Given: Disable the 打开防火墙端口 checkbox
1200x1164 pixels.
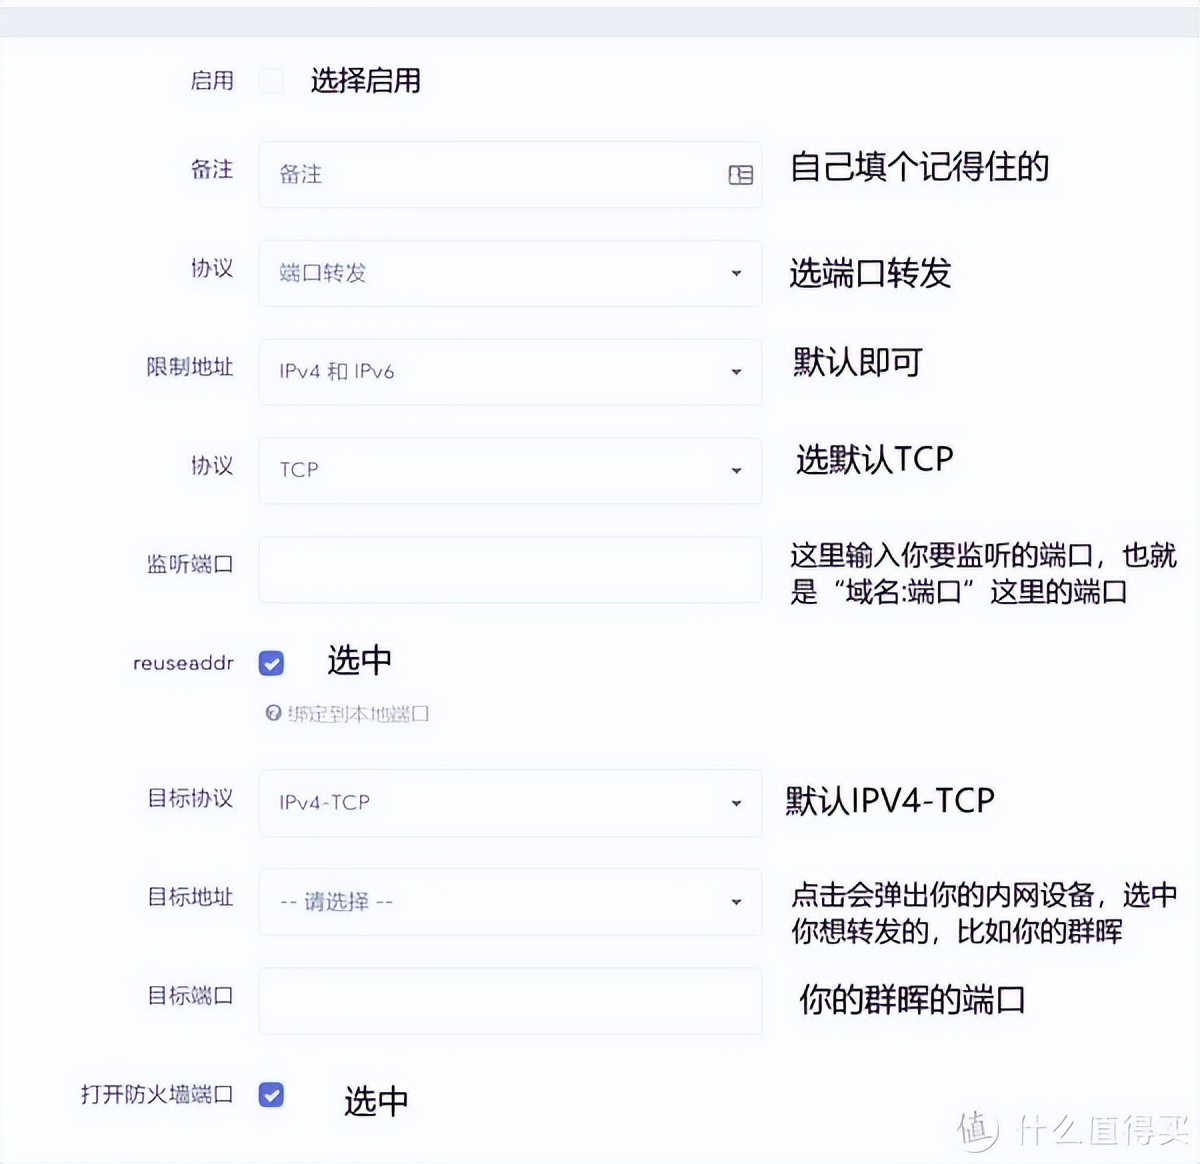Looking at the screenshot, I should click(271, 1095).
